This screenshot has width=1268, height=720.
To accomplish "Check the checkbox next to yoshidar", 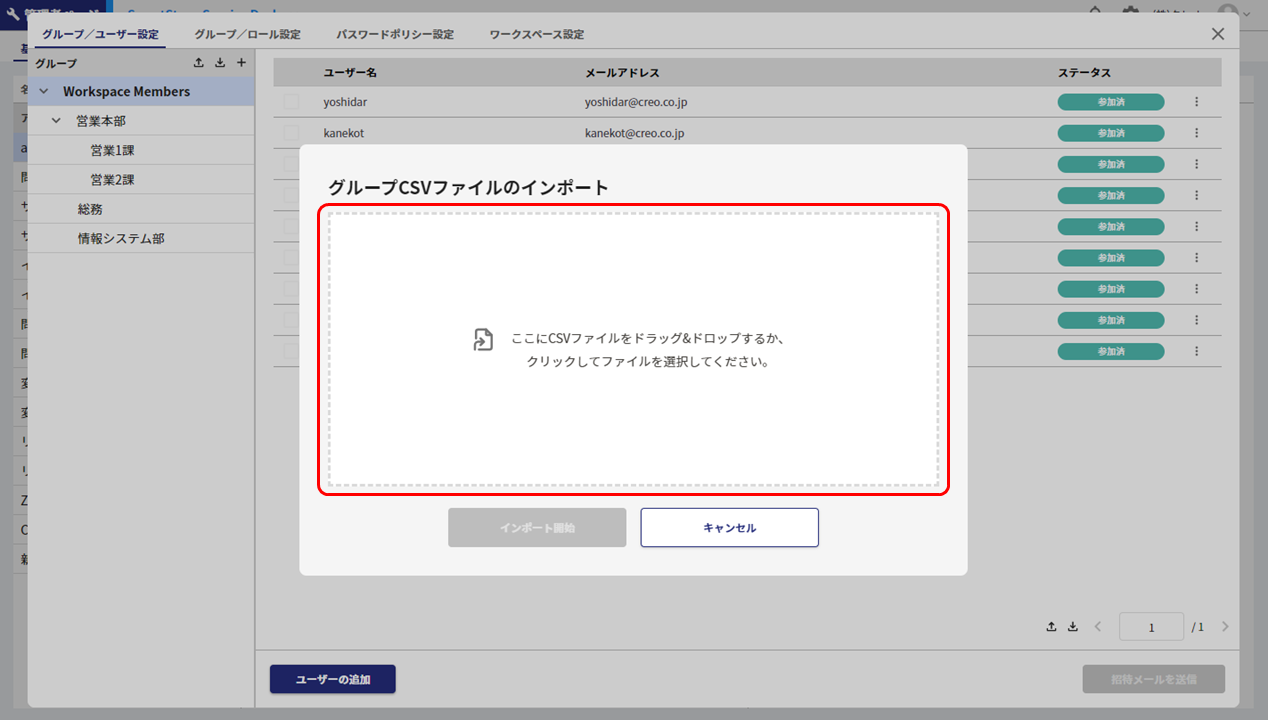I will pyautogui.click(x=291, y=102).
